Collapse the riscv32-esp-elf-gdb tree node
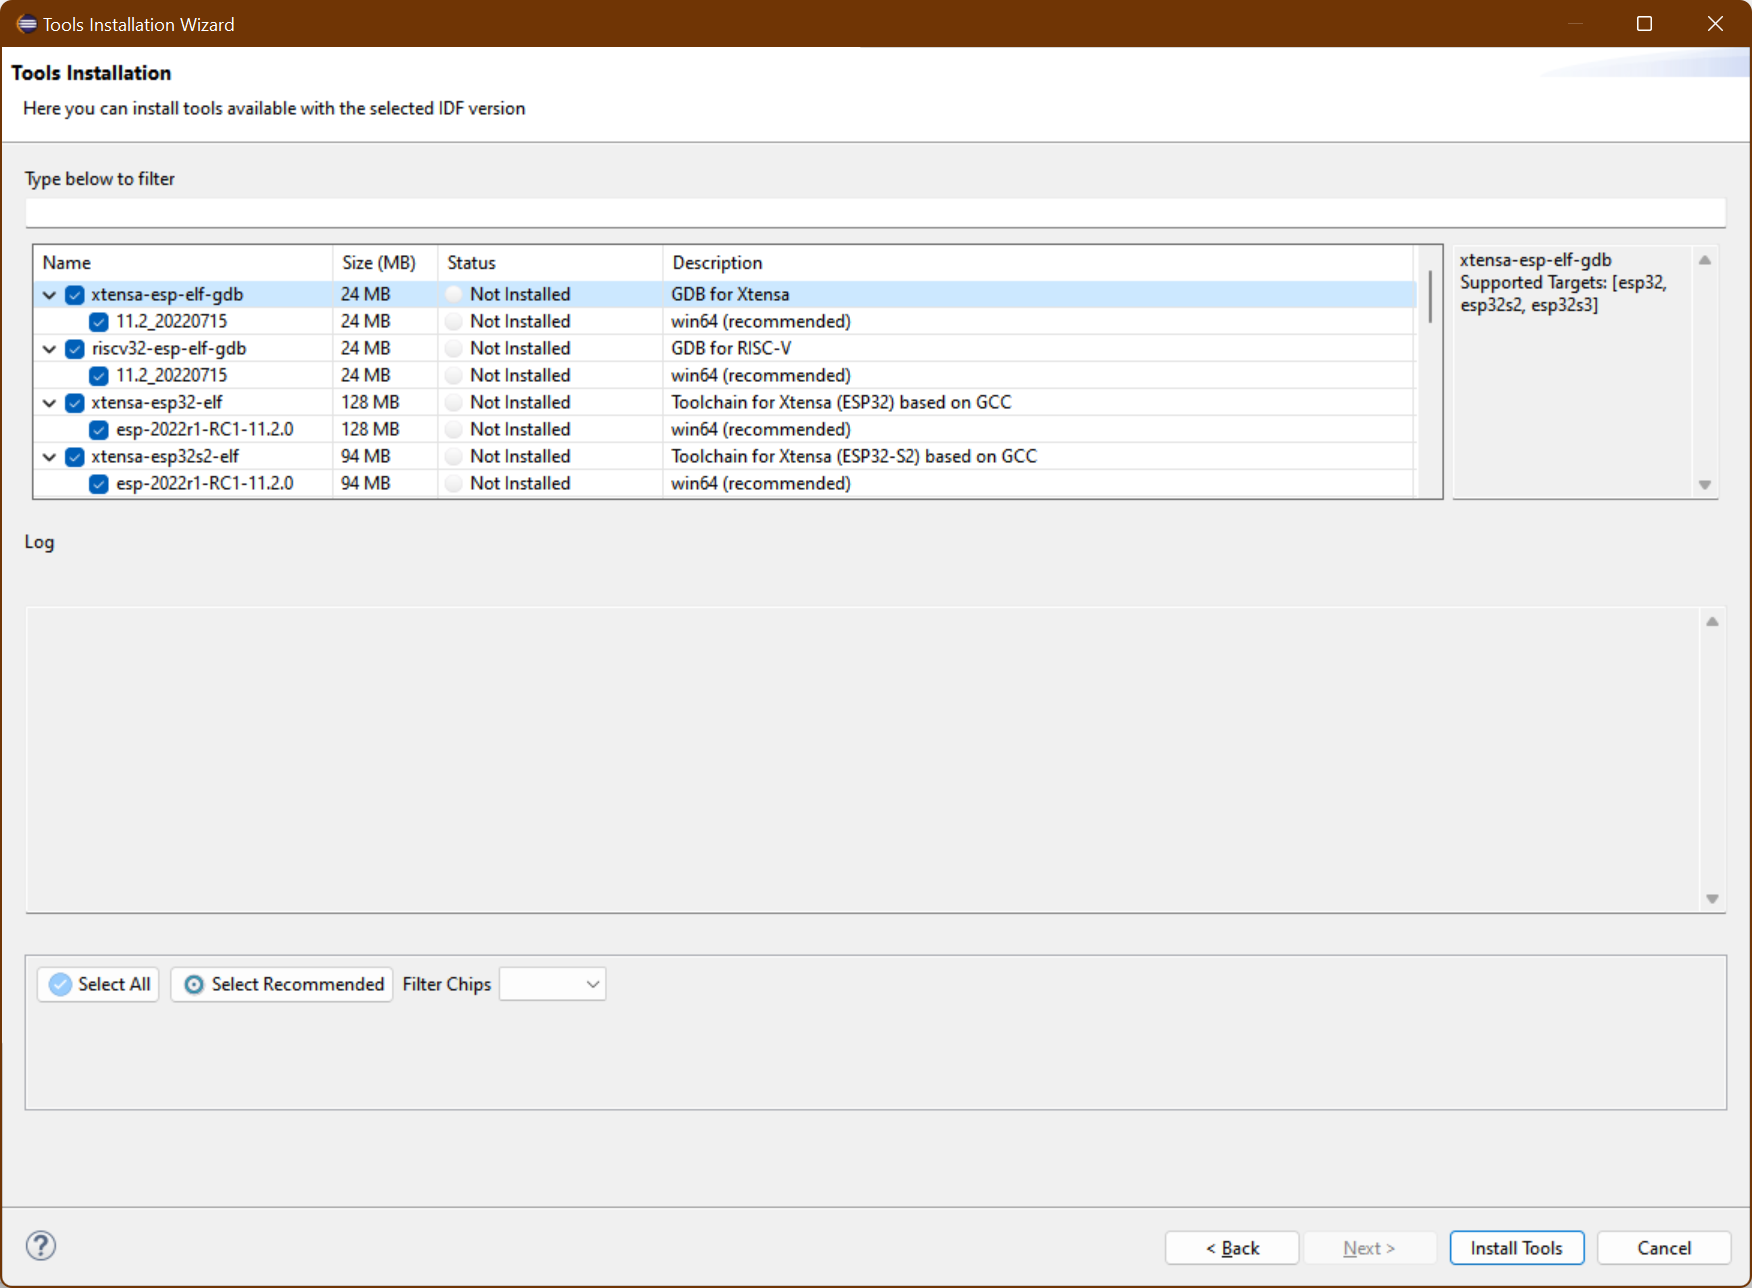 49,349
